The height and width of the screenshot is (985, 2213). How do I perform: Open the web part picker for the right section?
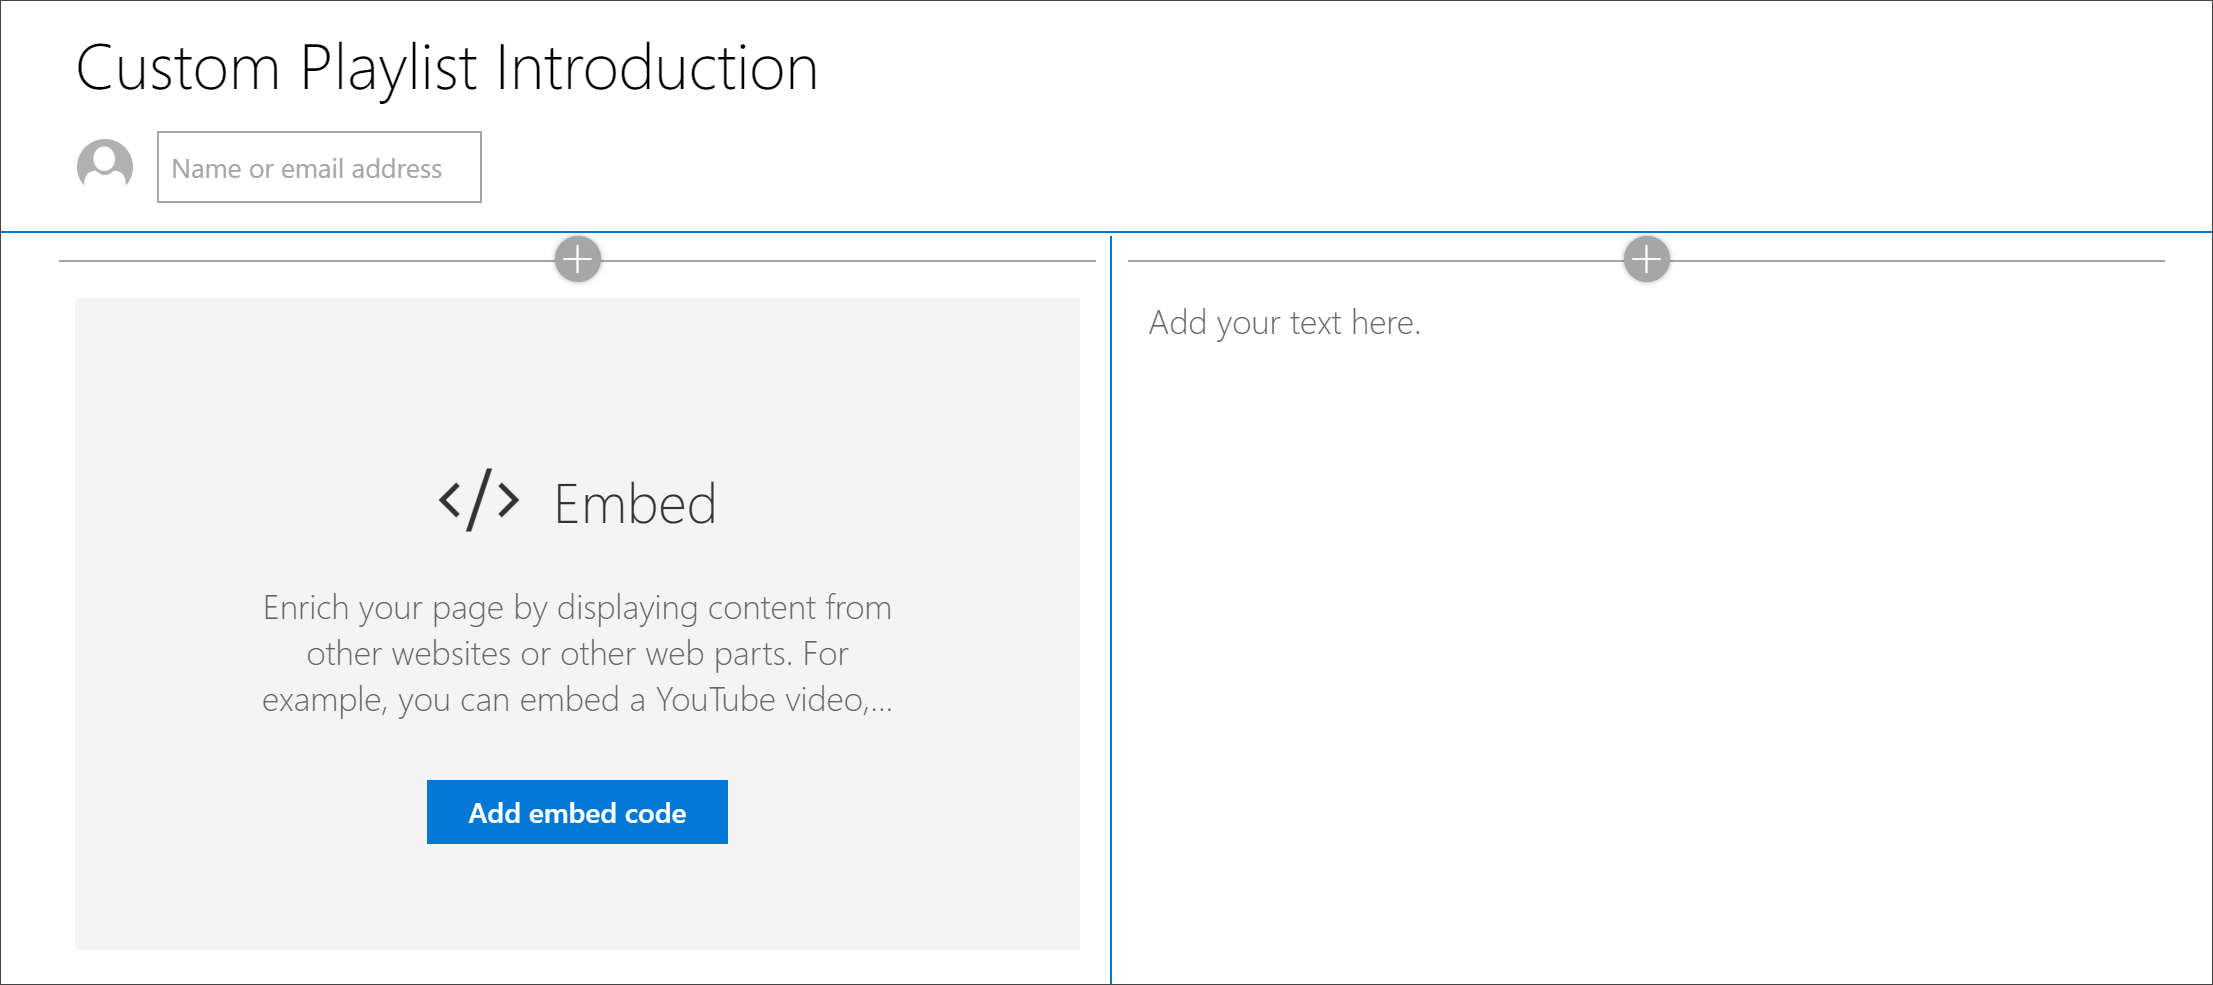[x=1645, y=258]
